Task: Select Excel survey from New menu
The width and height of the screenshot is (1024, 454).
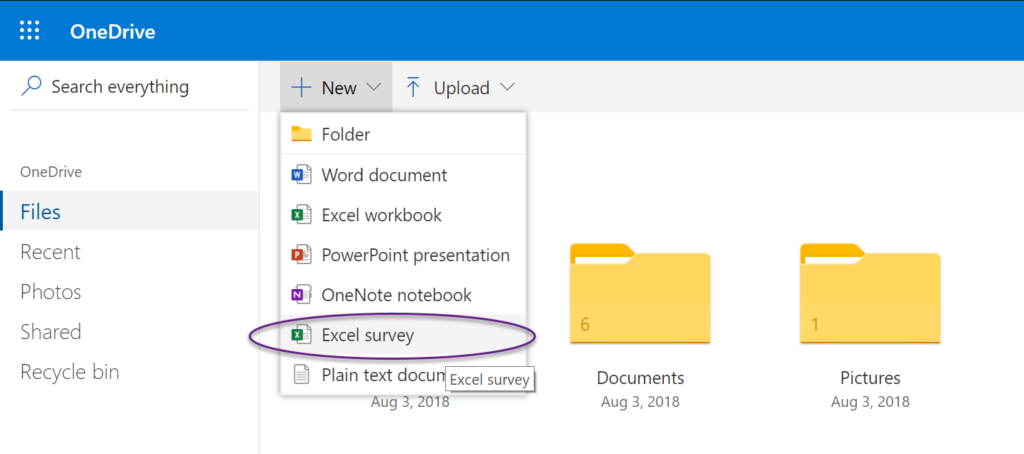Action: pyautogui.click(x=367, y=336)
